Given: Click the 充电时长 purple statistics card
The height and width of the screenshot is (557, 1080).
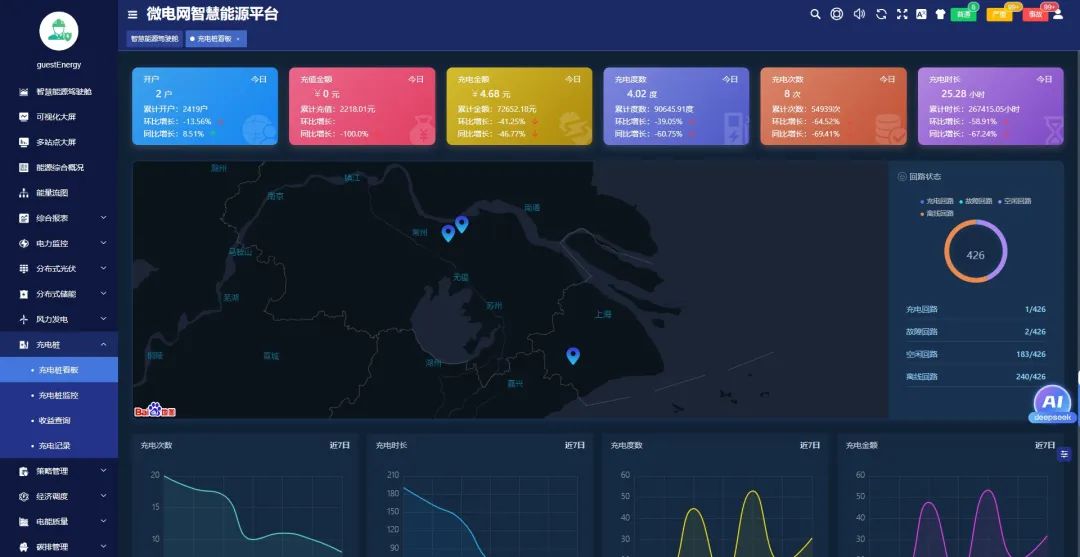Looking at the screenshot, I should pyautogui.click(x=990, y=106).
